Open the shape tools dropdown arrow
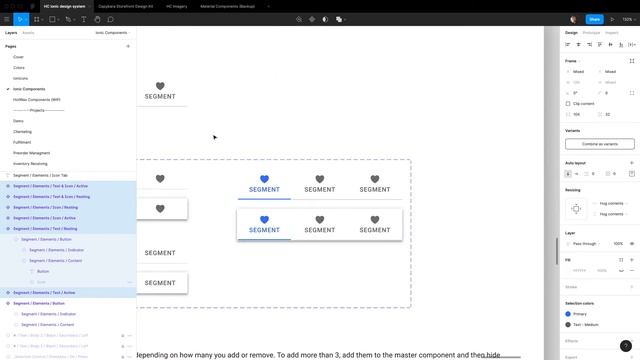This screenshot has height=360, width=640. coord(58,19)
